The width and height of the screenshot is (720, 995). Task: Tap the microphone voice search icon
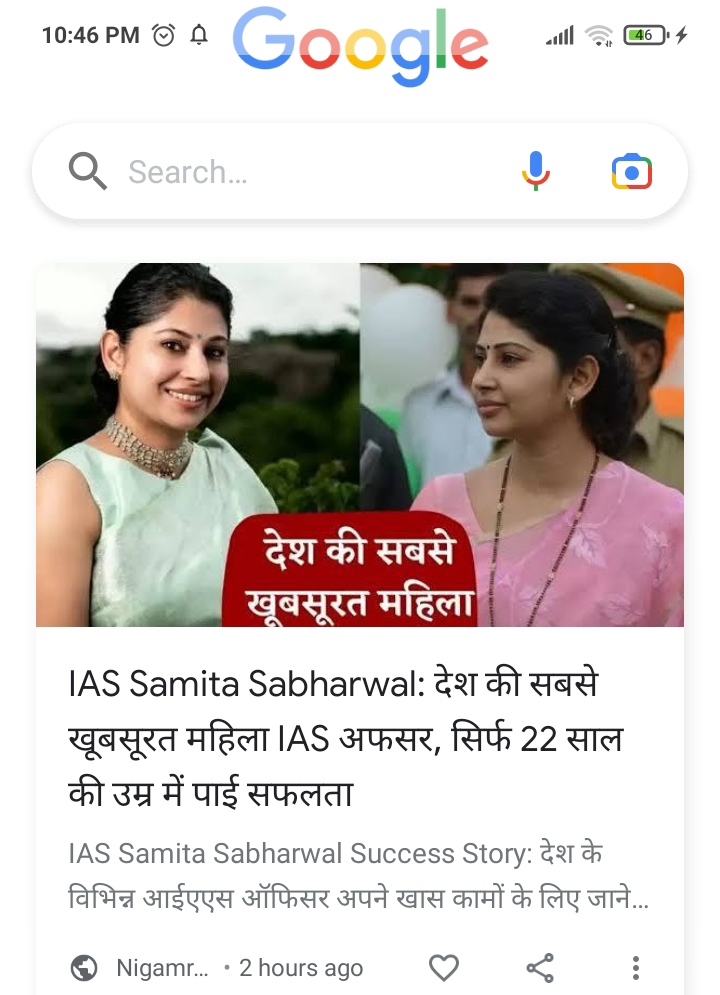(x=535, y=171)
